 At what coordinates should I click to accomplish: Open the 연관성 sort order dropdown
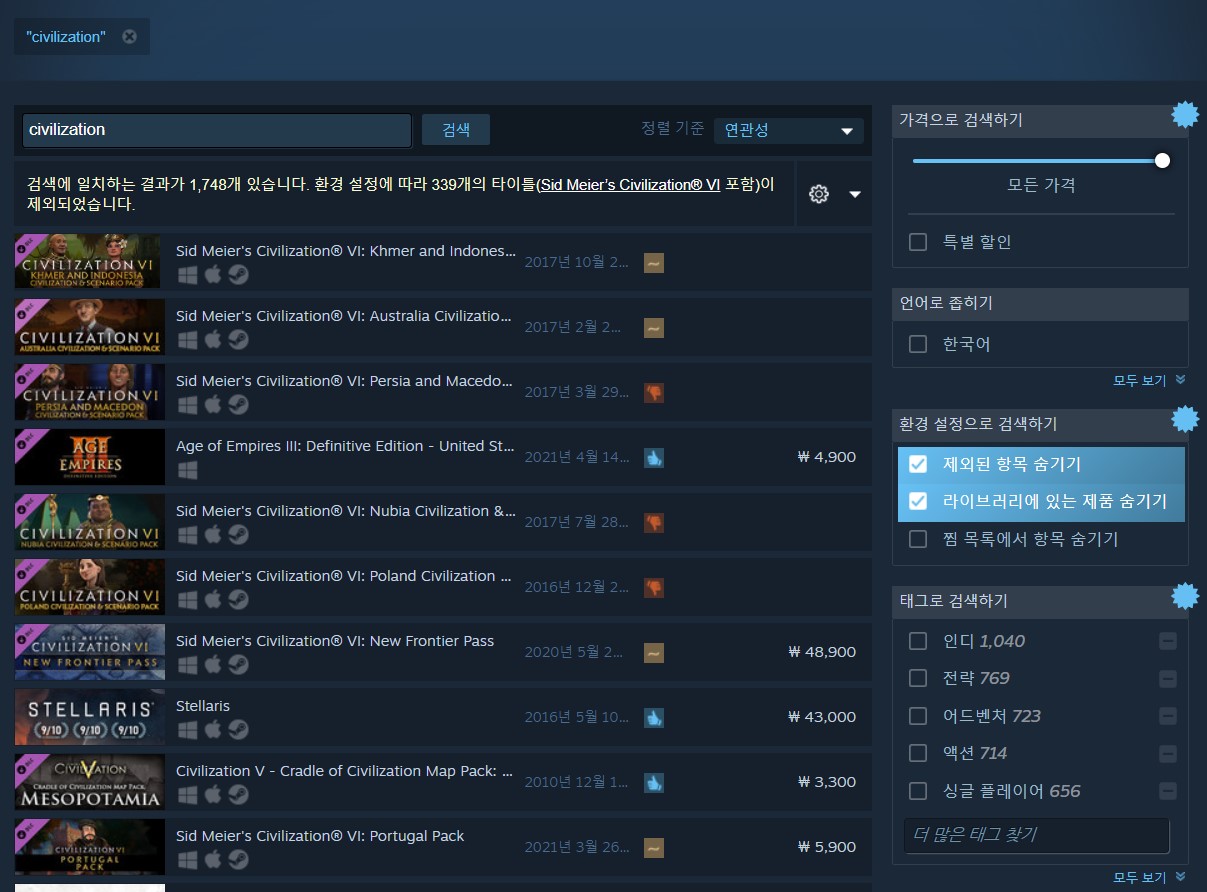[x=788, y=130]
